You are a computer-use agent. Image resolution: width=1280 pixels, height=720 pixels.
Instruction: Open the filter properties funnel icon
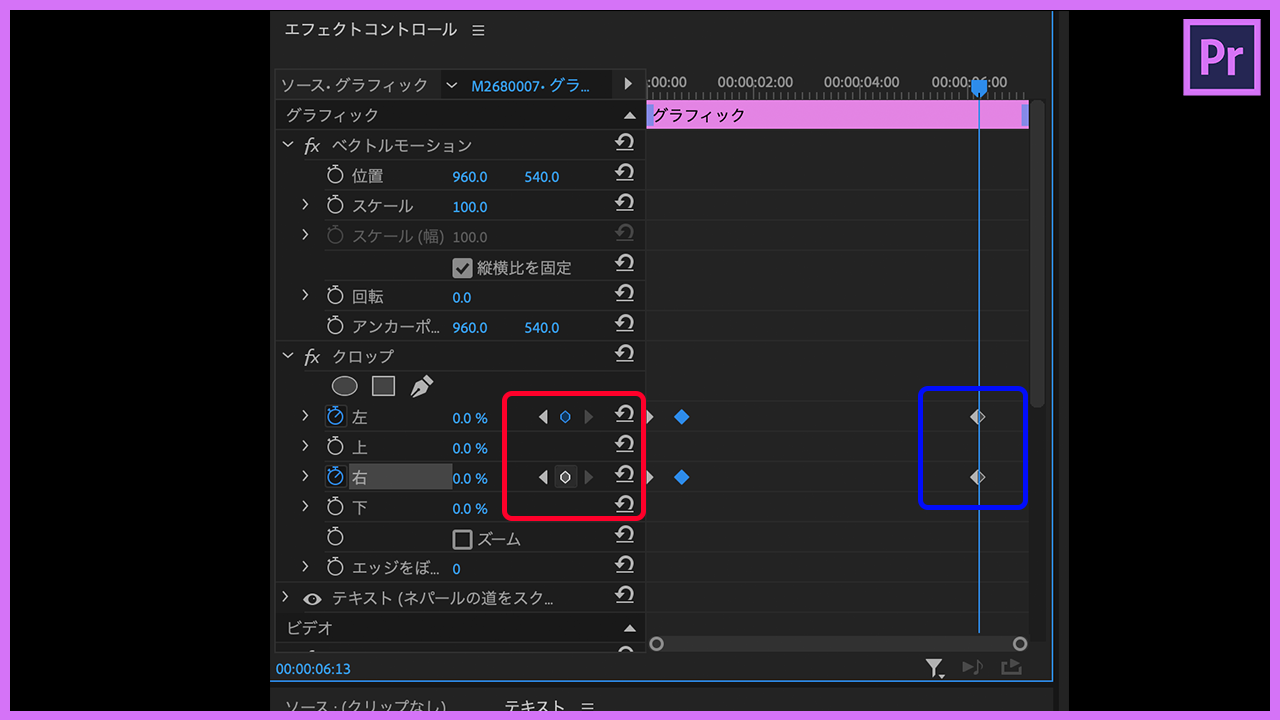point(934,668)
